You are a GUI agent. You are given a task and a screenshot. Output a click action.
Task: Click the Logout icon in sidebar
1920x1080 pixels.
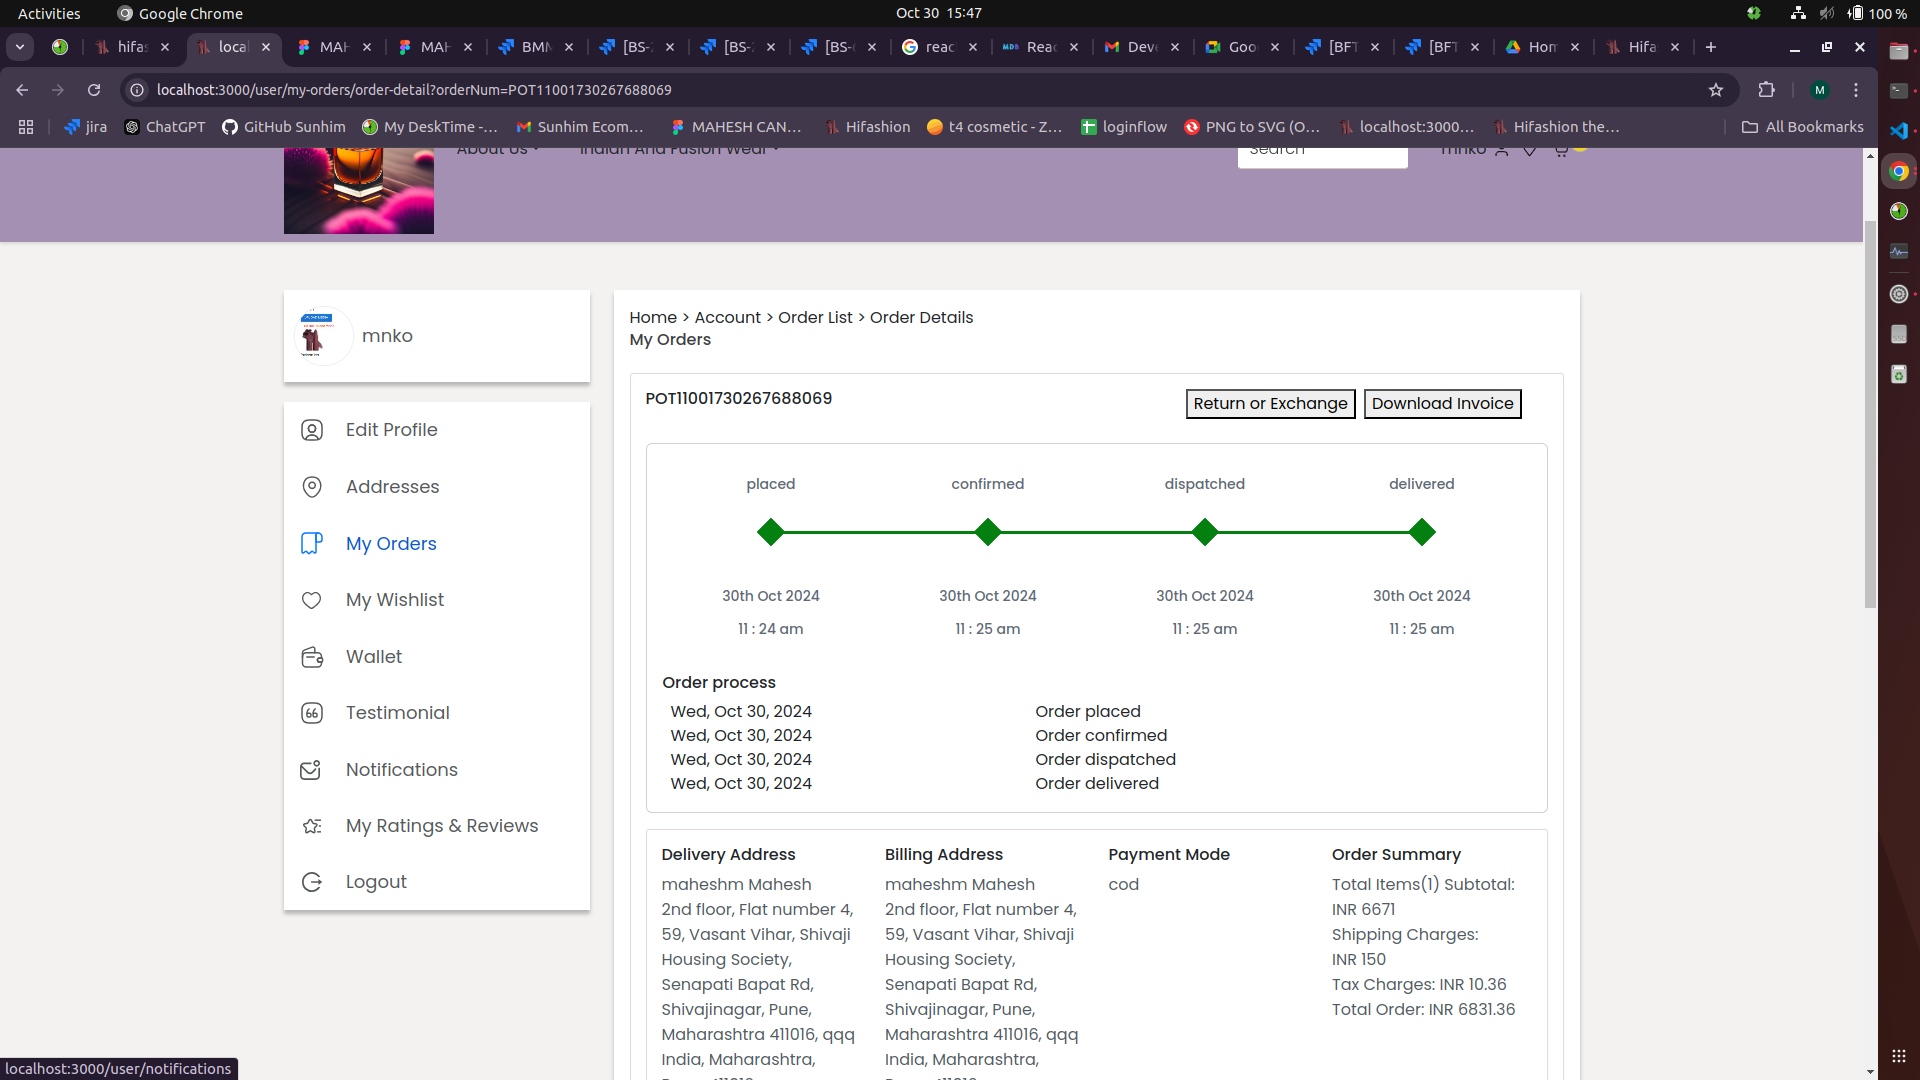click(x=312, y=882)
